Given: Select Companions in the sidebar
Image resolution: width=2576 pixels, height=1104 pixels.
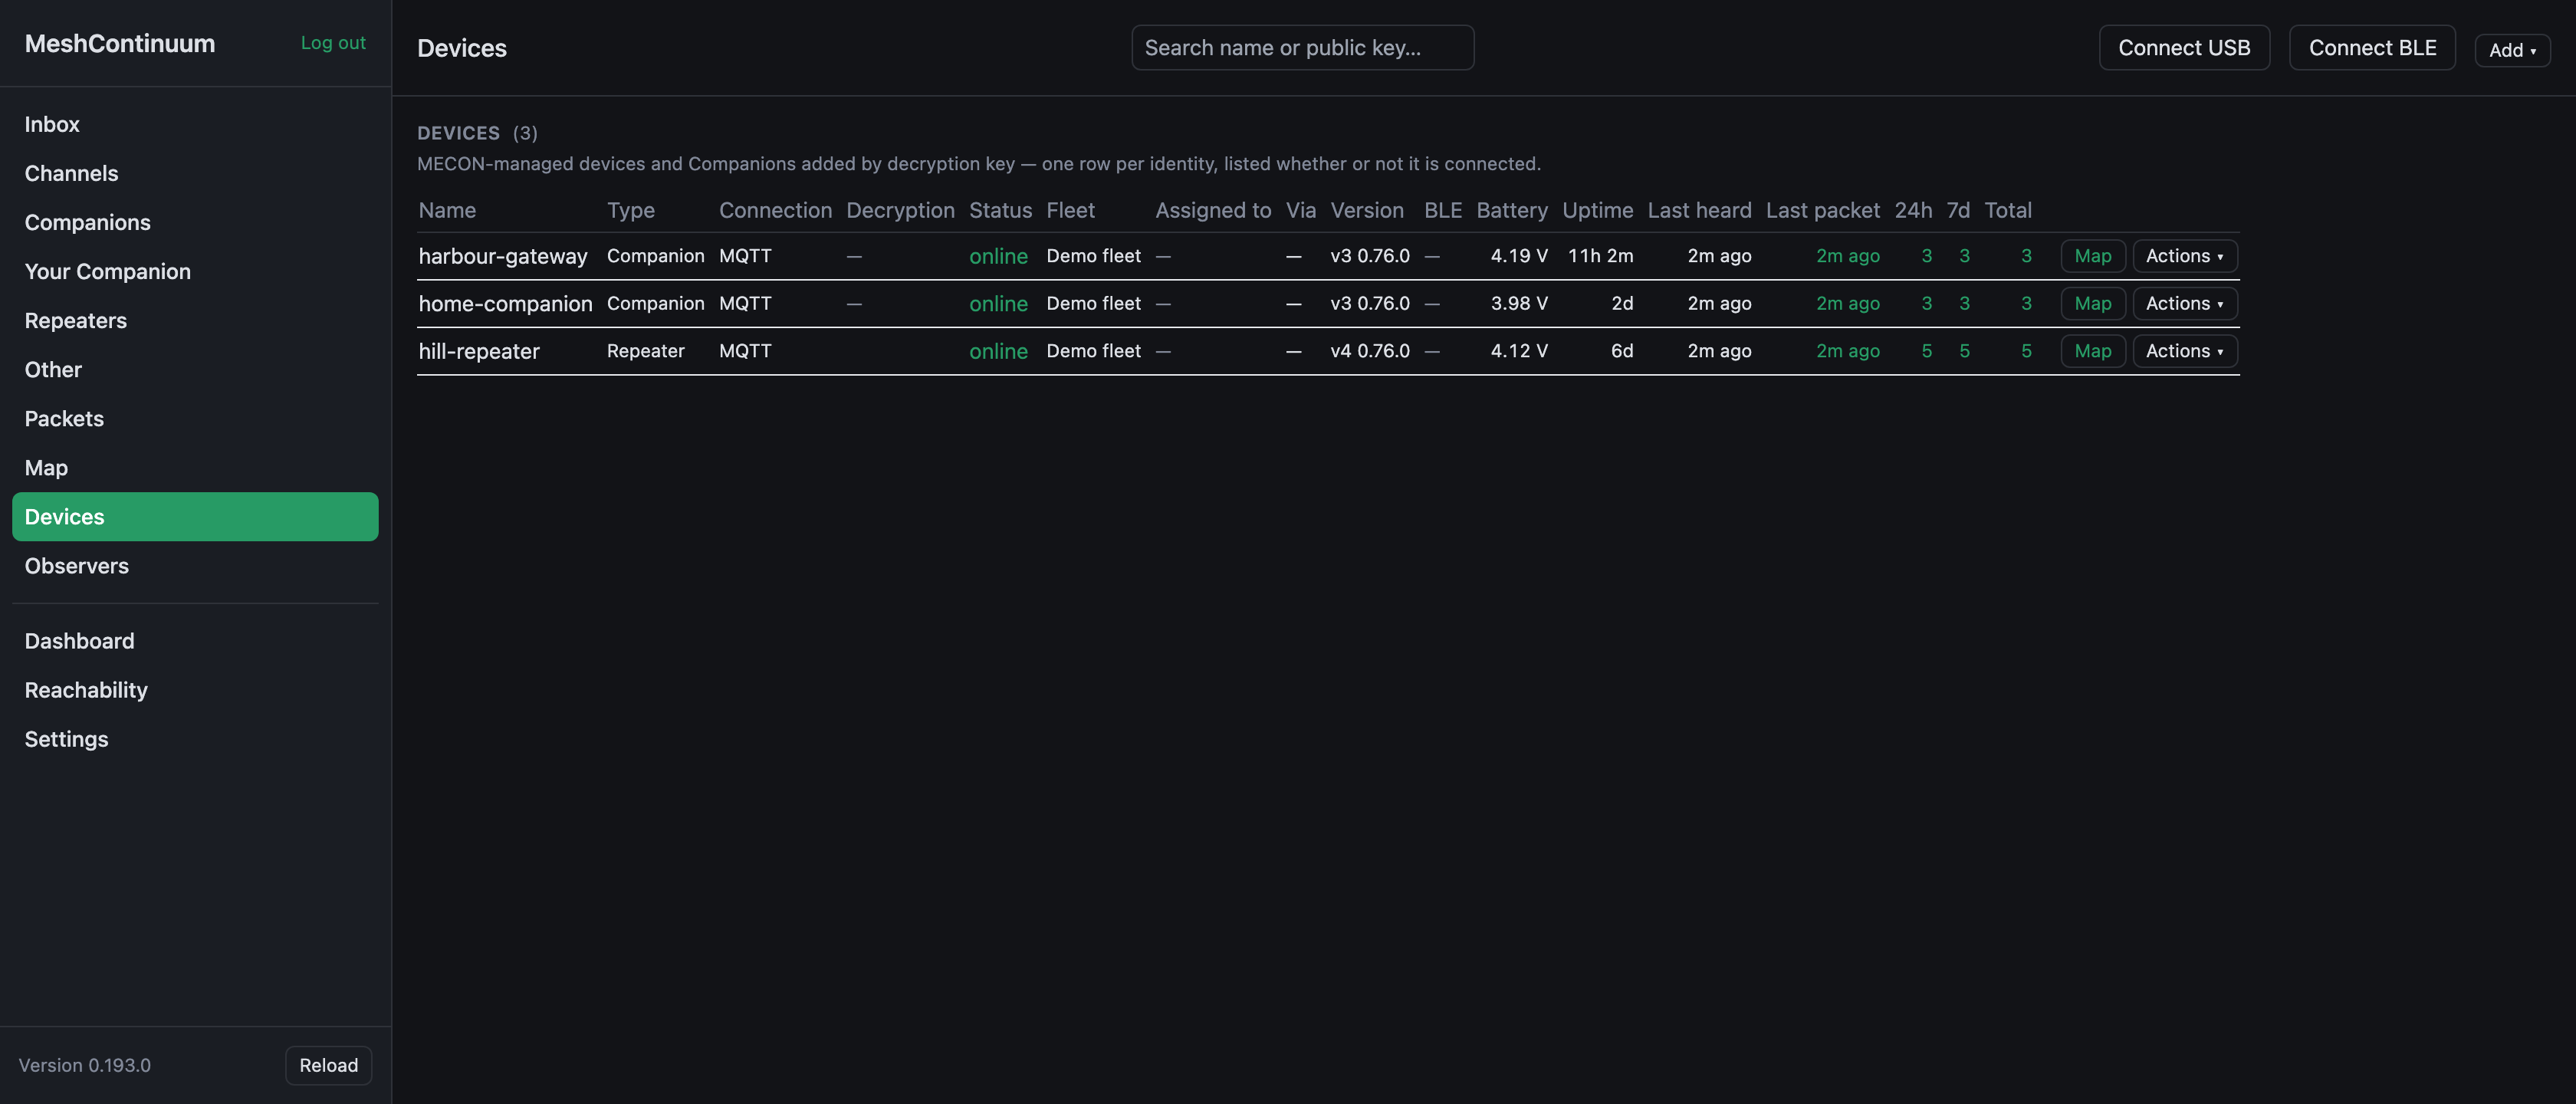Looking at the screenshot, I should 195,222.
